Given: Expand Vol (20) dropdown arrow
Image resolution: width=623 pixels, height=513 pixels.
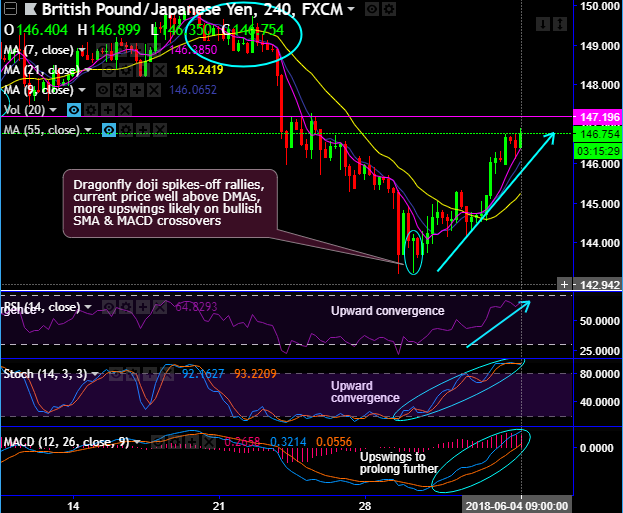Looking at the screenshot, I should 53,110.
